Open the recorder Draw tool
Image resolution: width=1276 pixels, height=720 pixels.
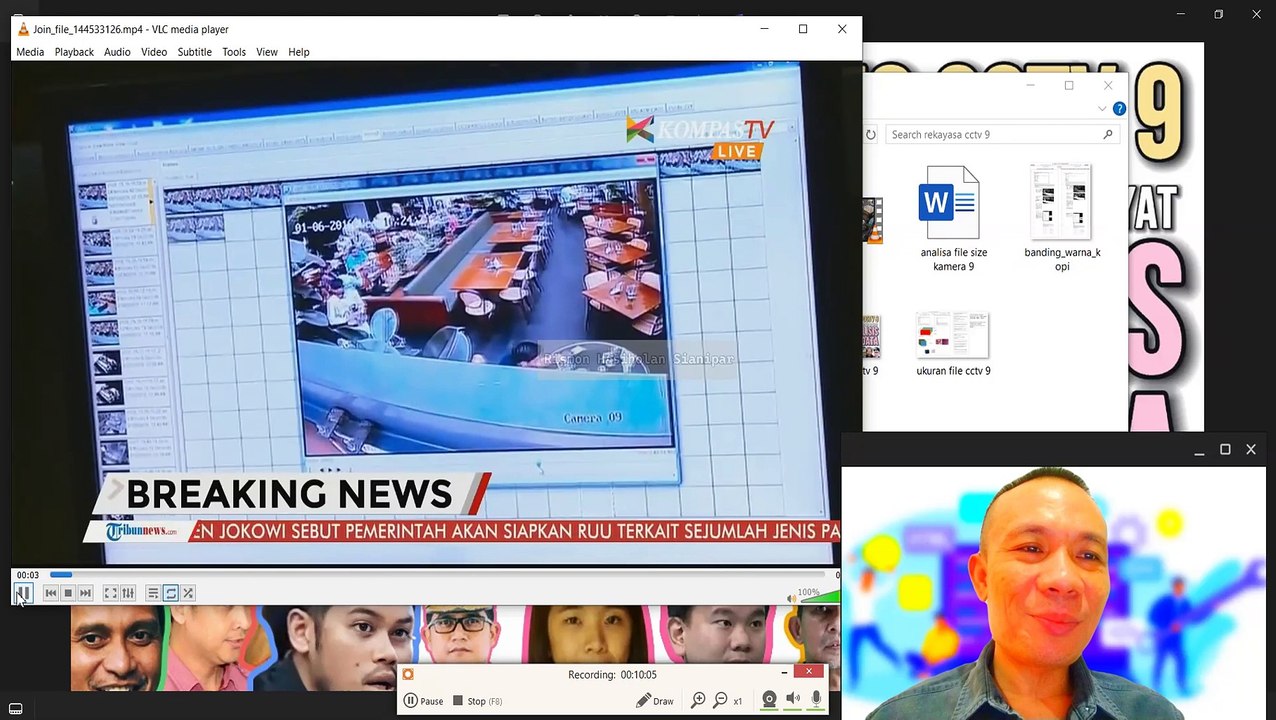click(655, 701)
